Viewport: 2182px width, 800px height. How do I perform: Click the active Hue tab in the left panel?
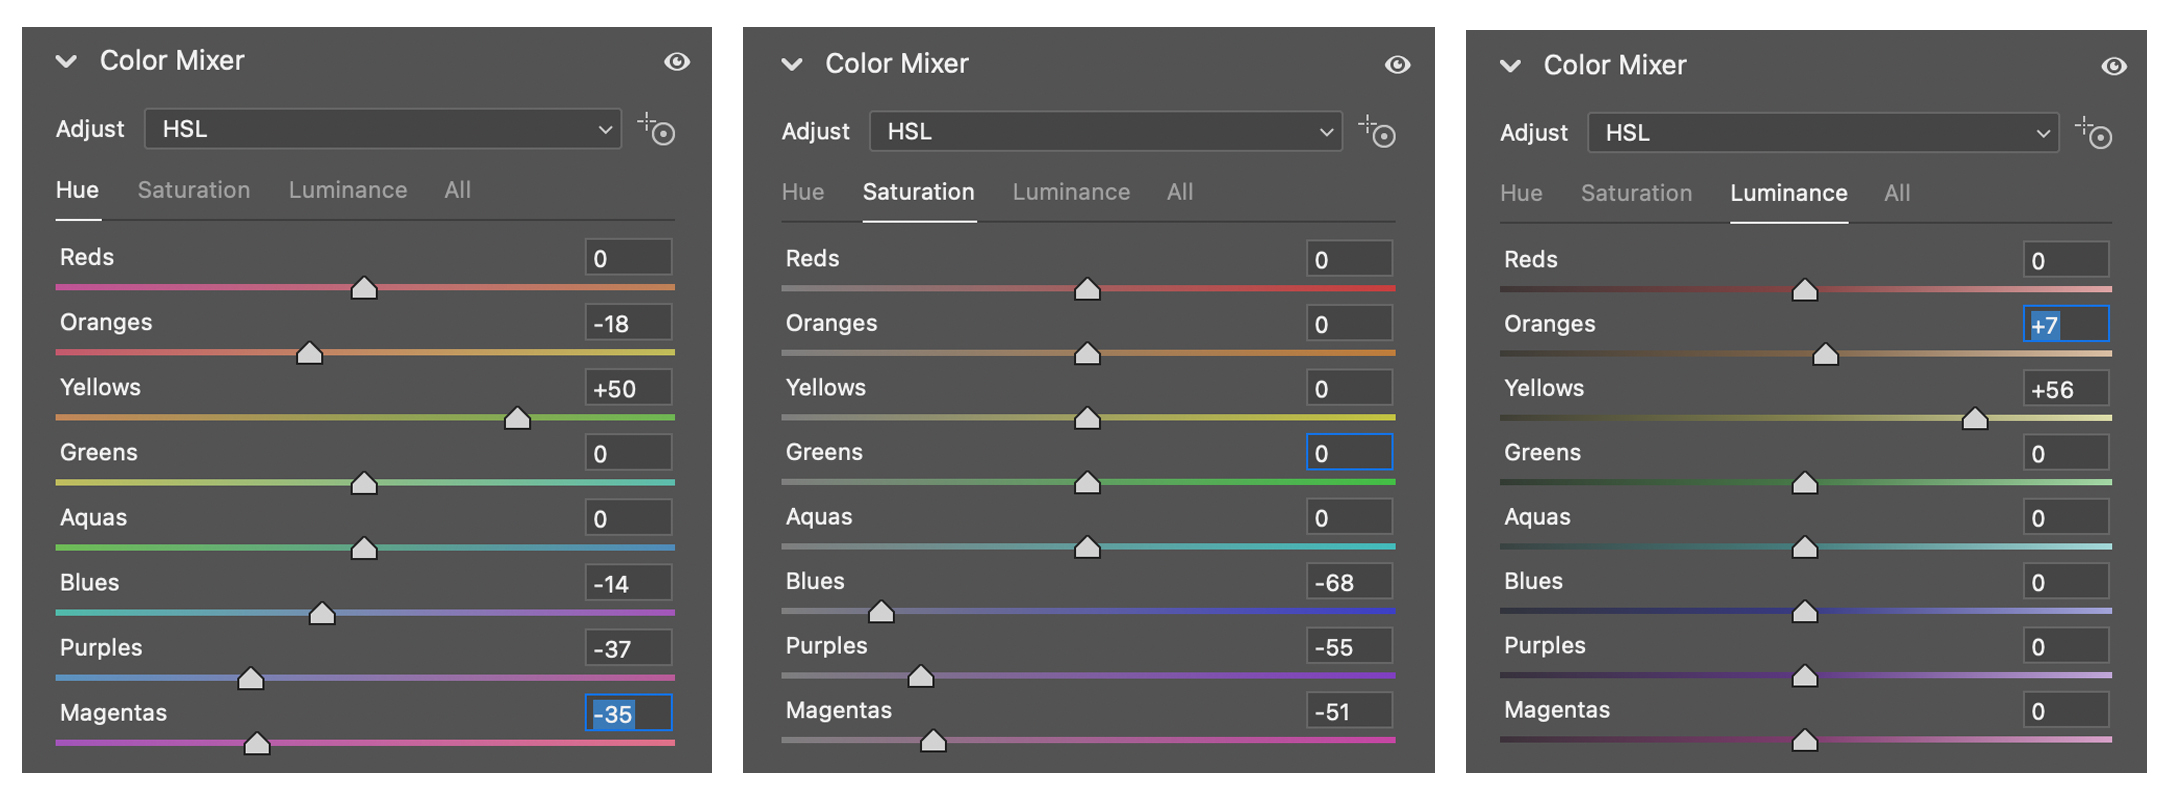tap(77, 190)
